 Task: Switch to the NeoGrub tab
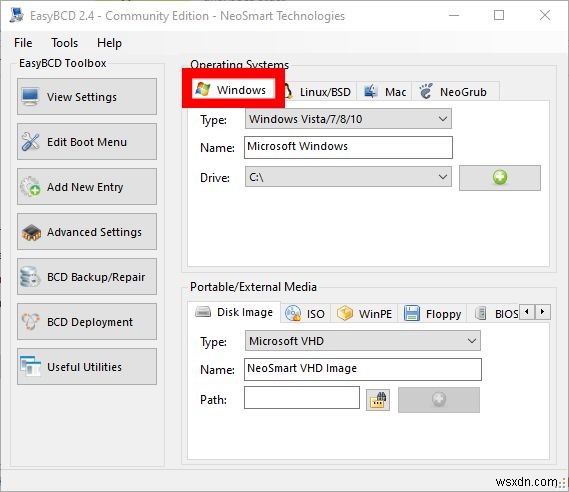pyautogui.click(x=455, y=92)
